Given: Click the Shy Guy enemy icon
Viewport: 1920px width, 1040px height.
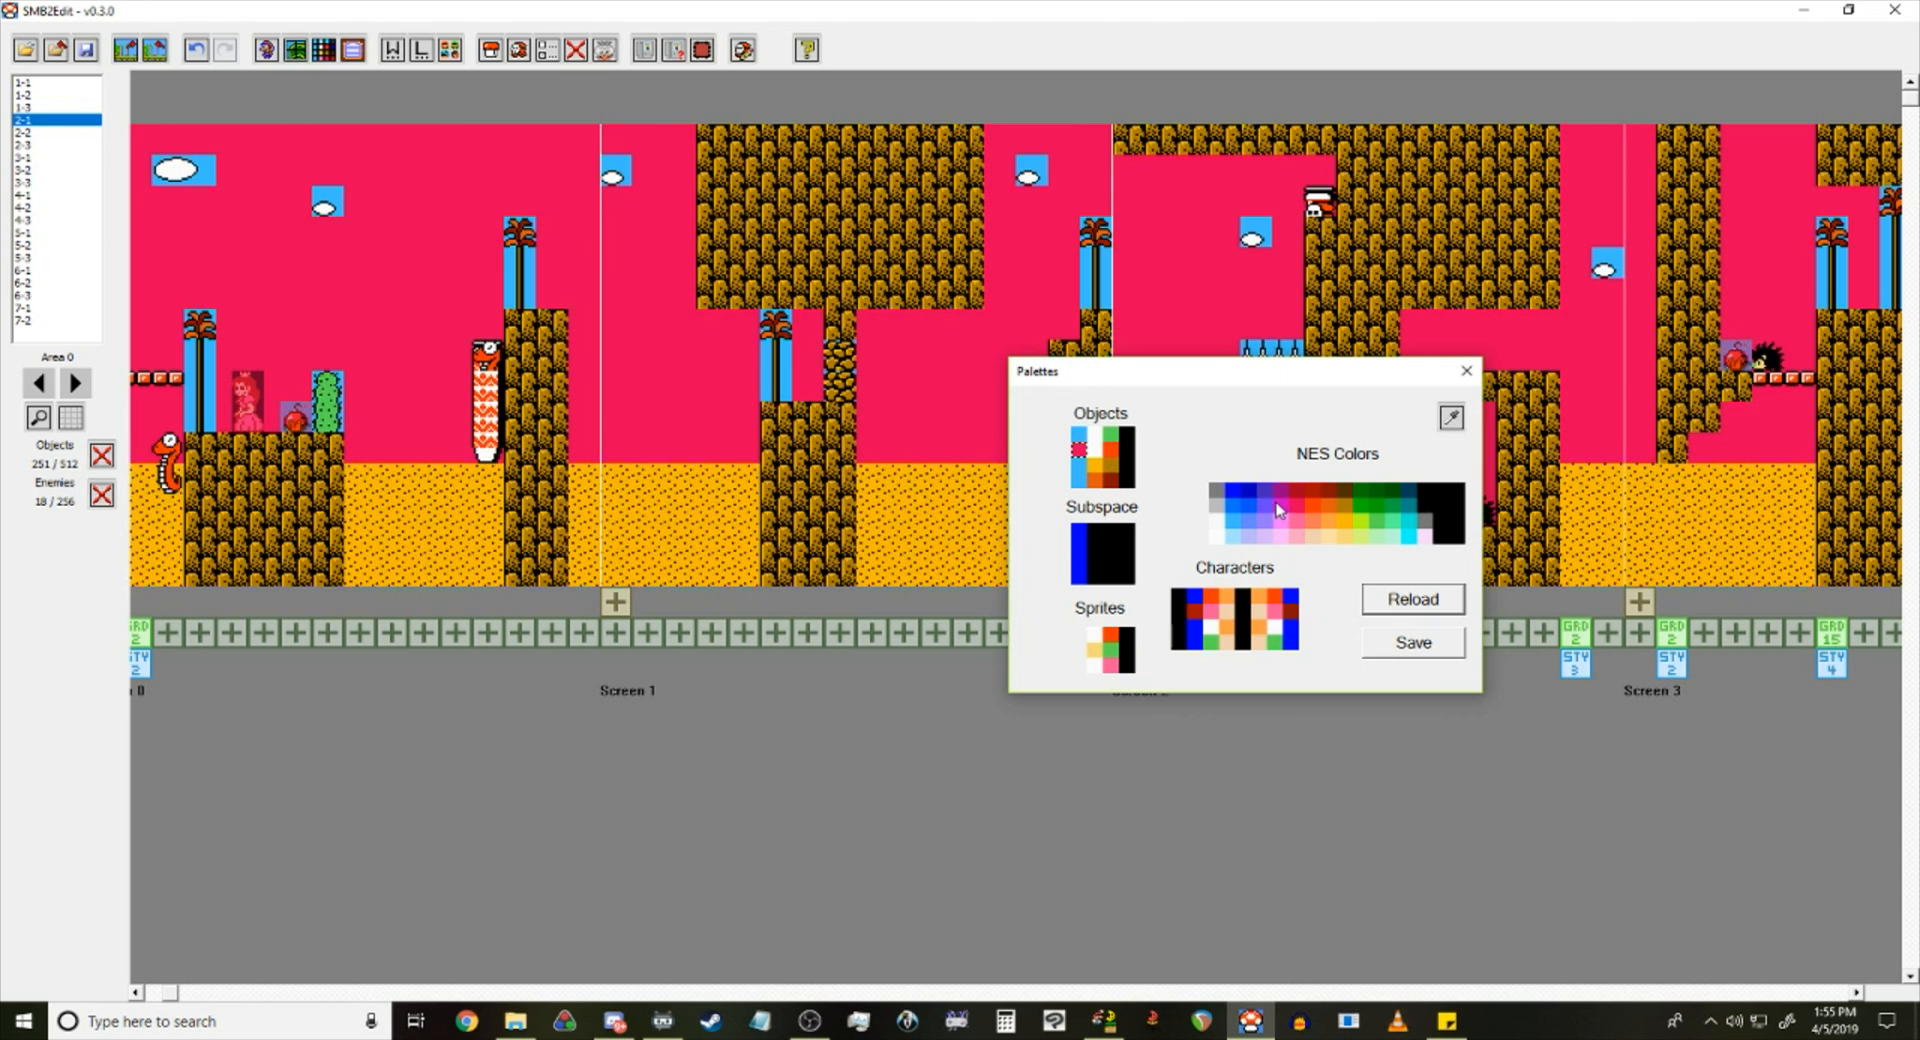Looking at the screenshot, I should pos(519,50).
